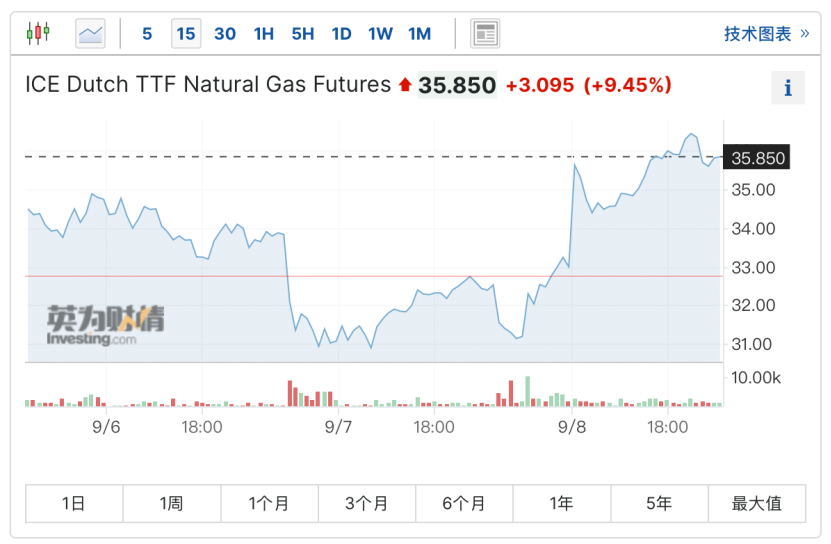Choose the 1W interval
This screenshot has height=544, width=831.
coord(380,34)
